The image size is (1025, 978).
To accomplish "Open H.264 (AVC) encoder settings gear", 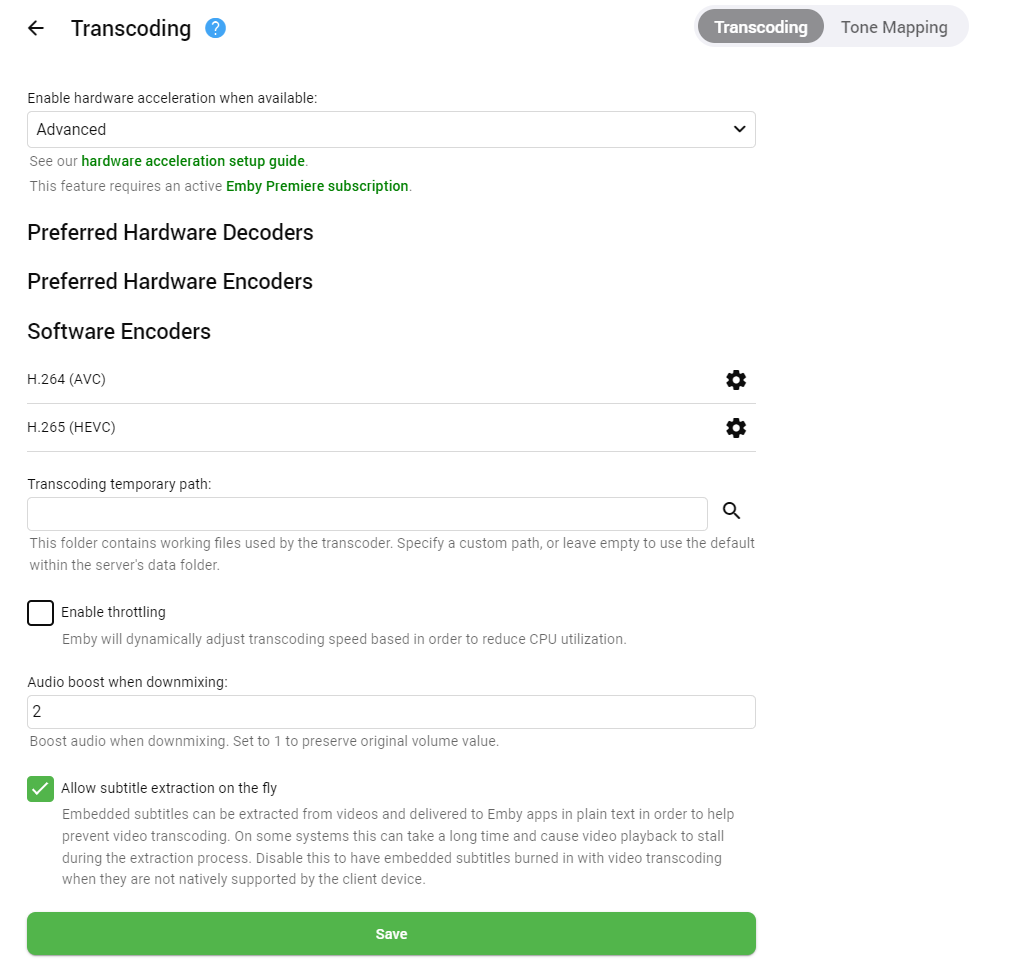I will pyautogui.click(x=736, y=380).
